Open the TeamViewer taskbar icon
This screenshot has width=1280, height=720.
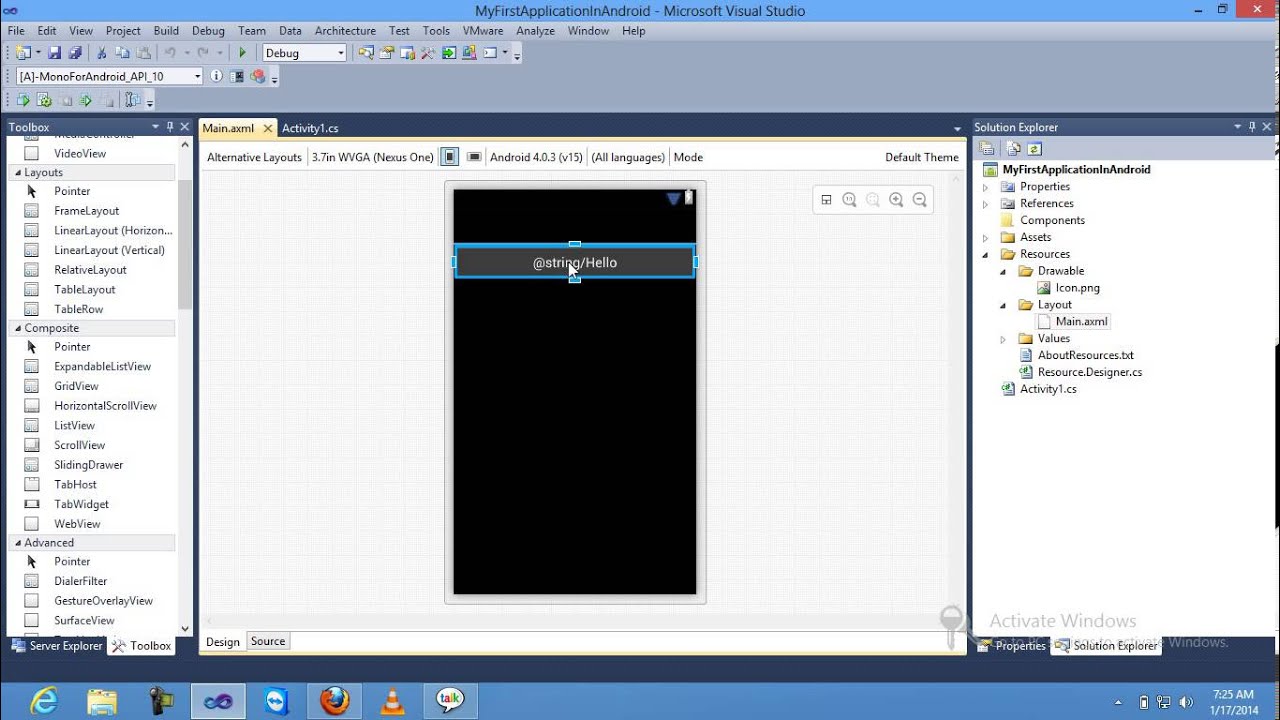click(x=276, y=701)
